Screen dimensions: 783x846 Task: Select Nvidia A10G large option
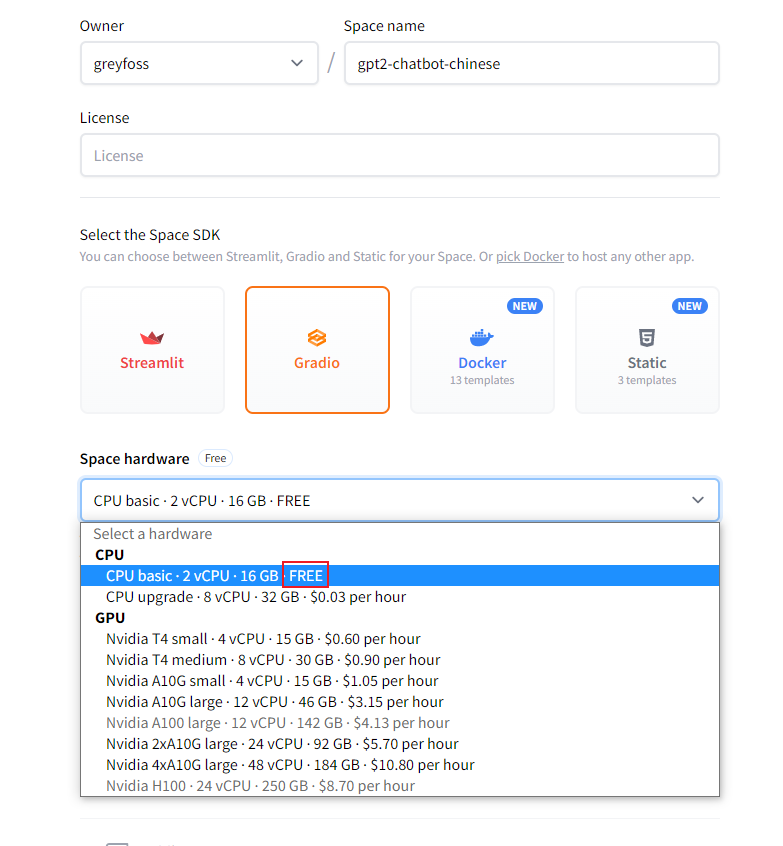(x=399, y=702)
